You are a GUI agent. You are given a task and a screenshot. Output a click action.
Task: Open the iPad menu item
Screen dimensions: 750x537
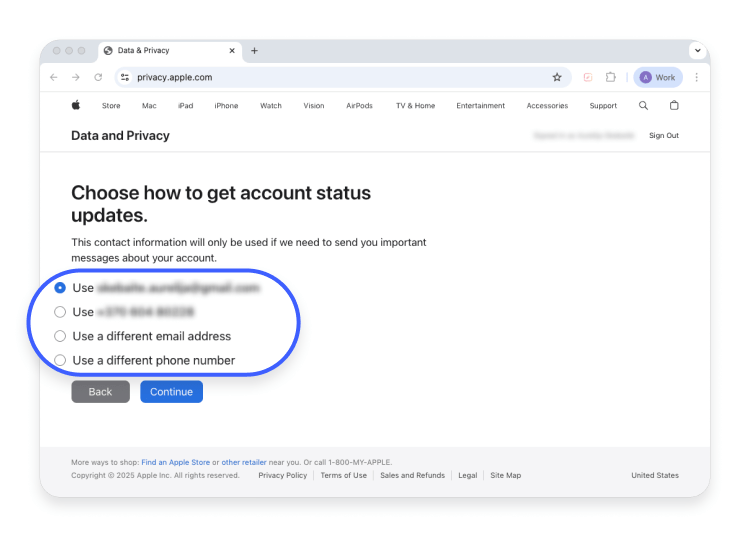point(186,106)
